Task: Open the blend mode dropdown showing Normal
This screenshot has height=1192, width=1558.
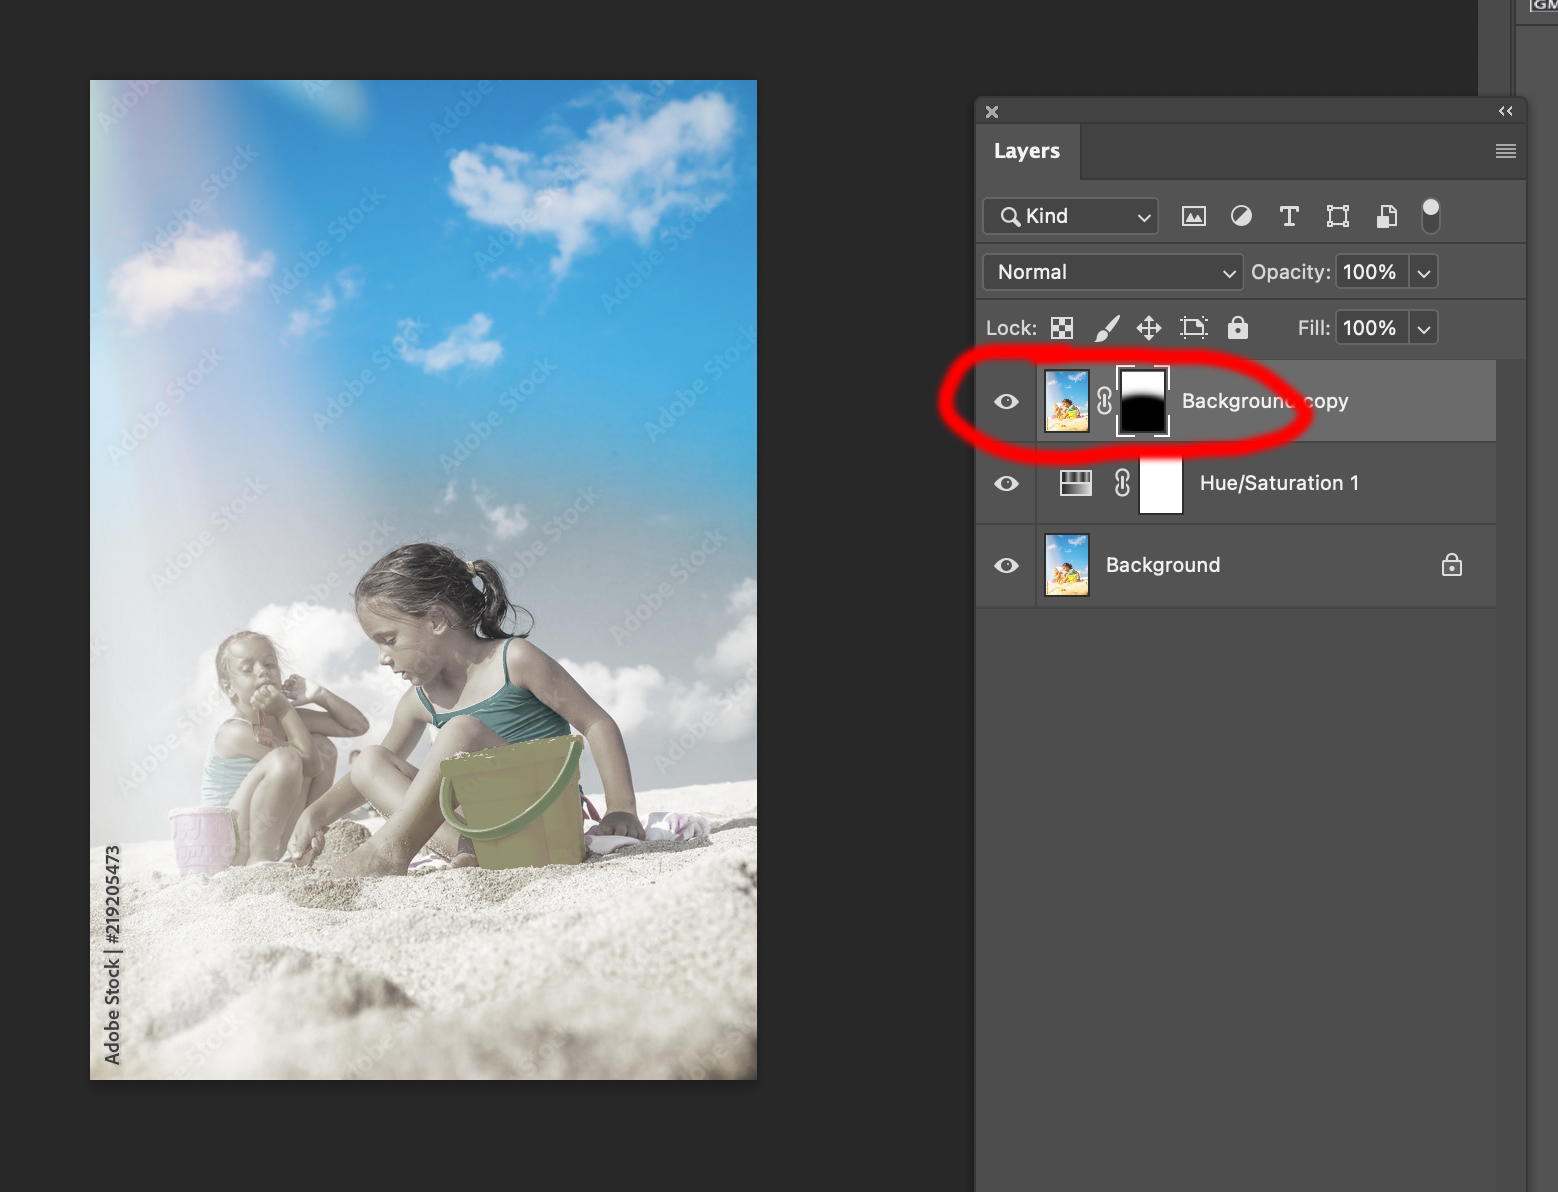Action: pyautogui.click(x=1112, y=271)
